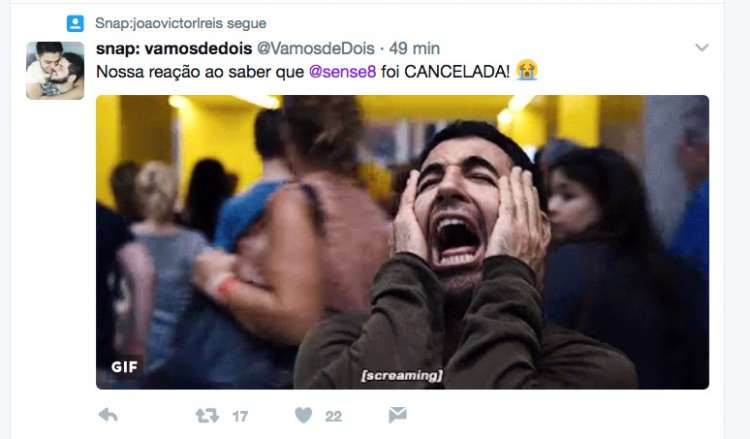This screenshot has height=439, width=750.
Task: Open the @sense8 mention link
Action: pos(342,72)
